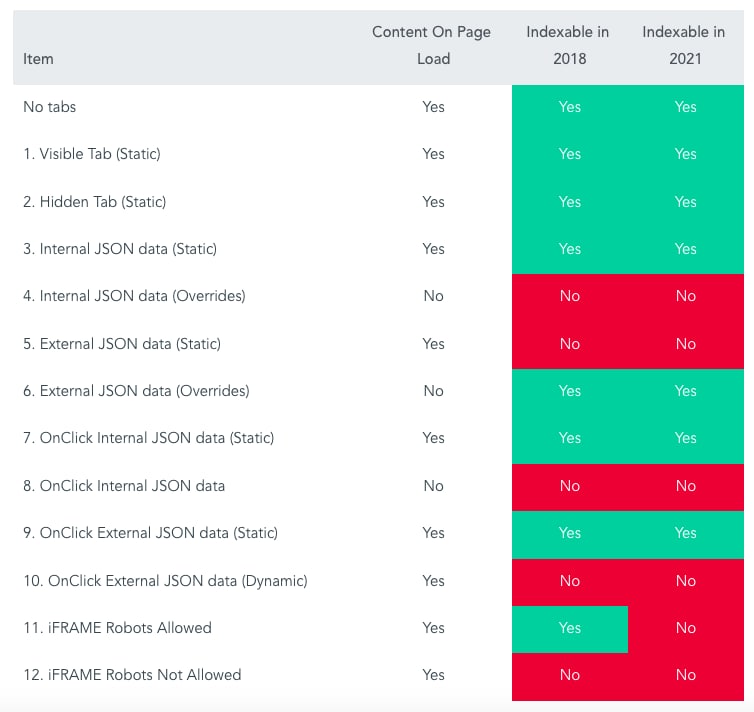Click the "No tabs" row label
The width and height of the screenshot is (754, 712).
click(50, 107)
